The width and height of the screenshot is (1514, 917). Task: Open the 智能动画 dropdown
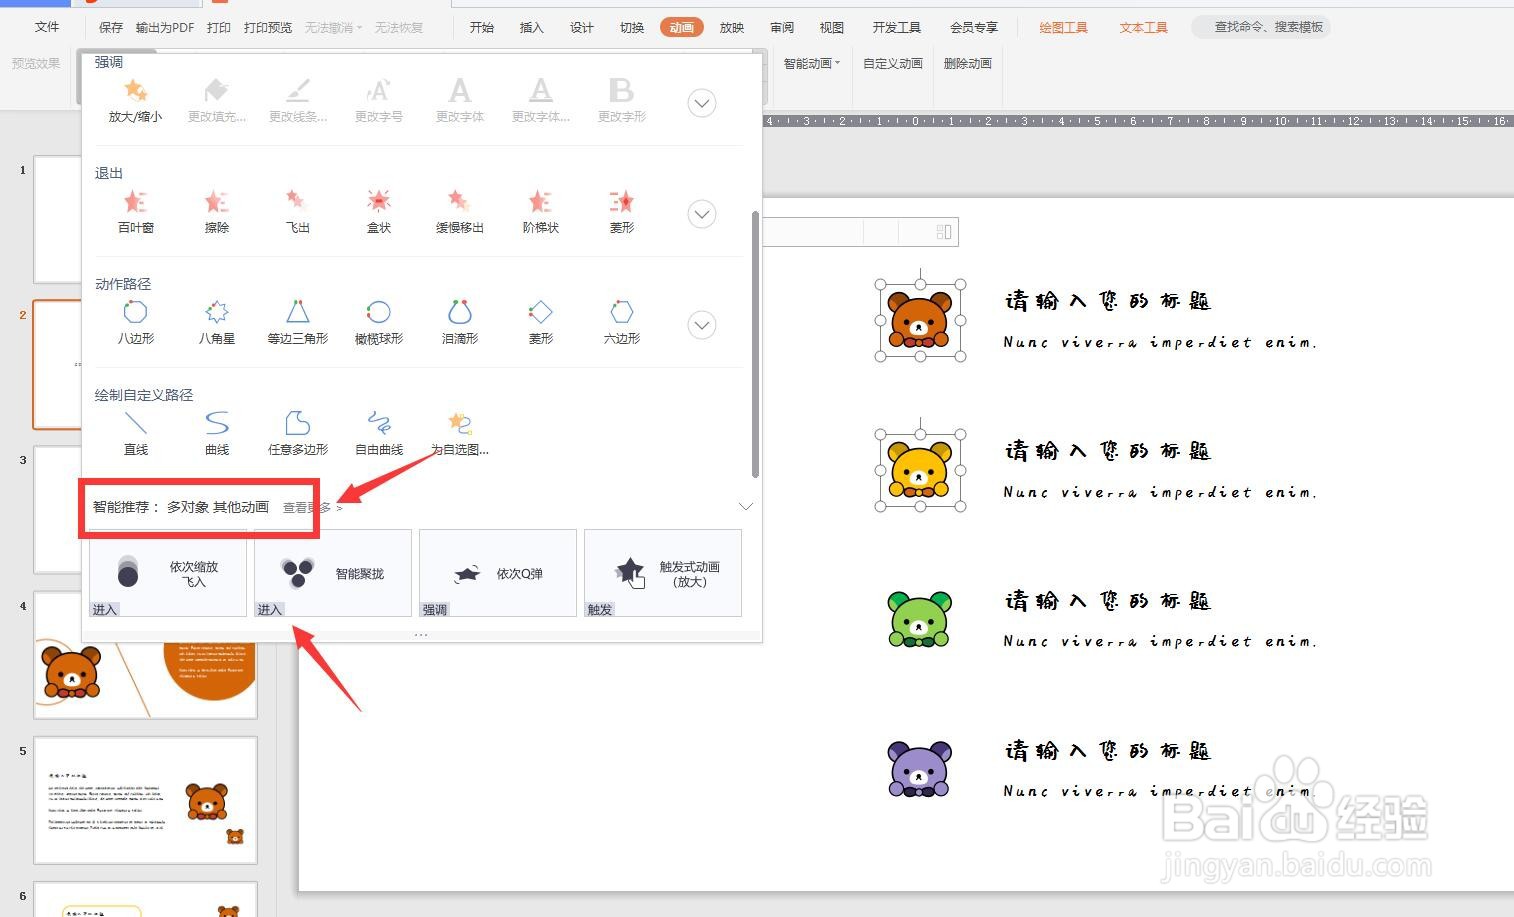click(x=812, y=63)
